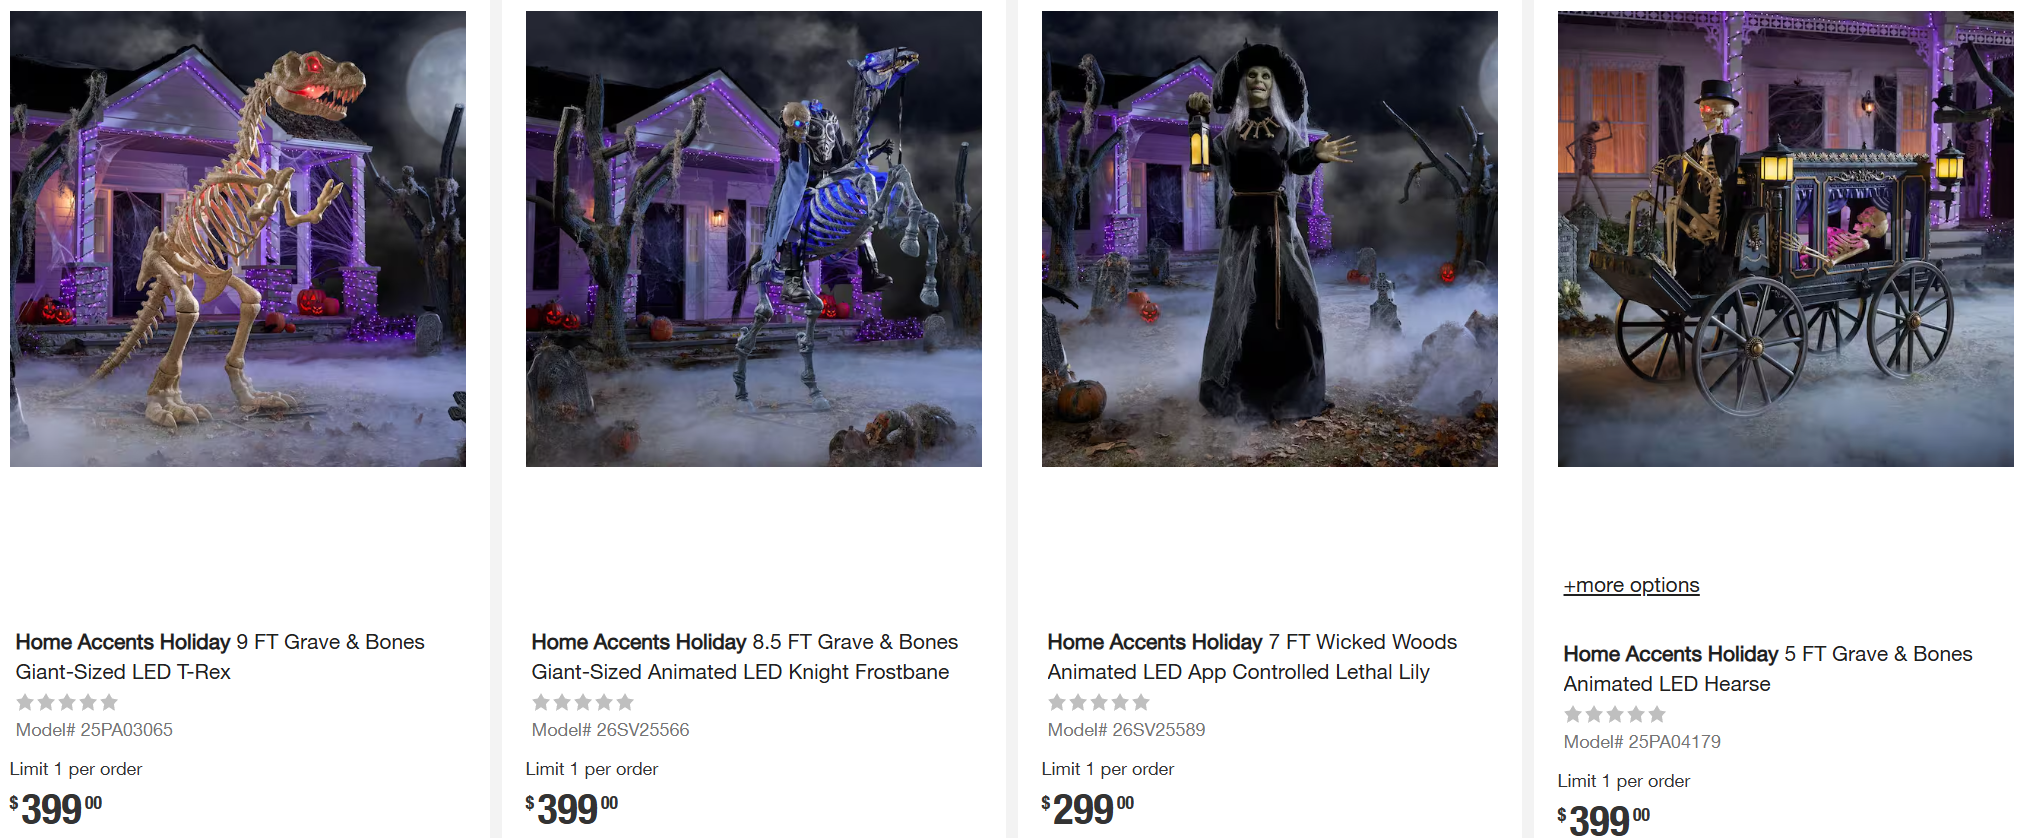Screen dimensions: 2025x838
Task: Click the $299 price of Lethal Lily
Action: click(1088, 809)
